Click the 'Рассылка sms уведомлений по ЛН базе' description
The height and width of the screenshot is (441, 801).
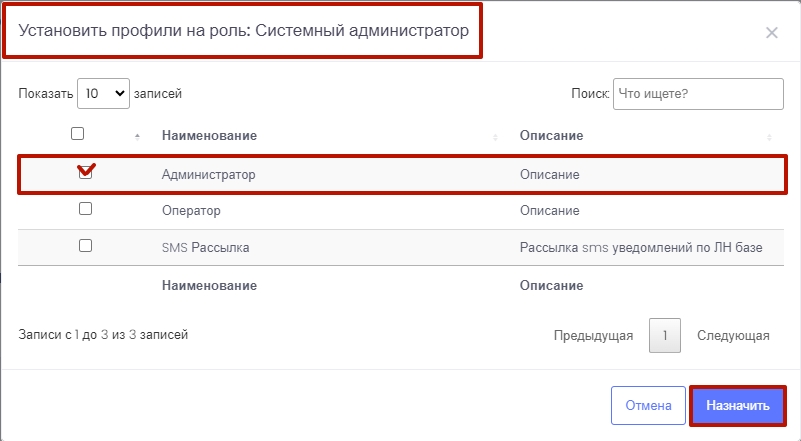[641, 247]
